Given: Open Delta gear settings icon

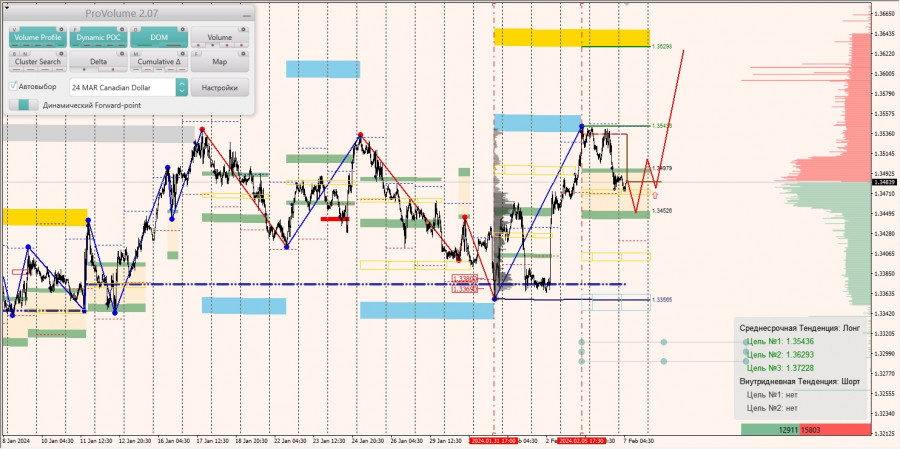Looking at the screenshot, I should (122, 53).
